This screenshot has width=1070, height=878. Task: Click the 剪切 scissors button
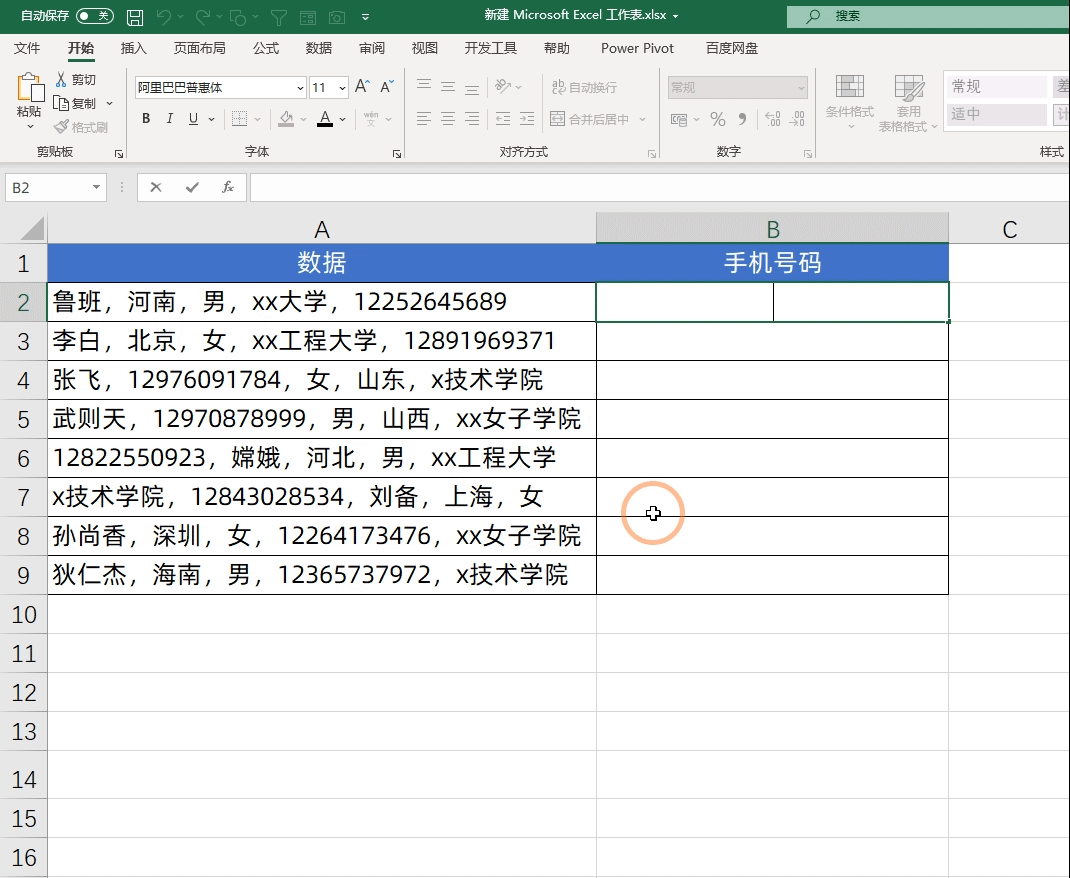coord(75,80)
